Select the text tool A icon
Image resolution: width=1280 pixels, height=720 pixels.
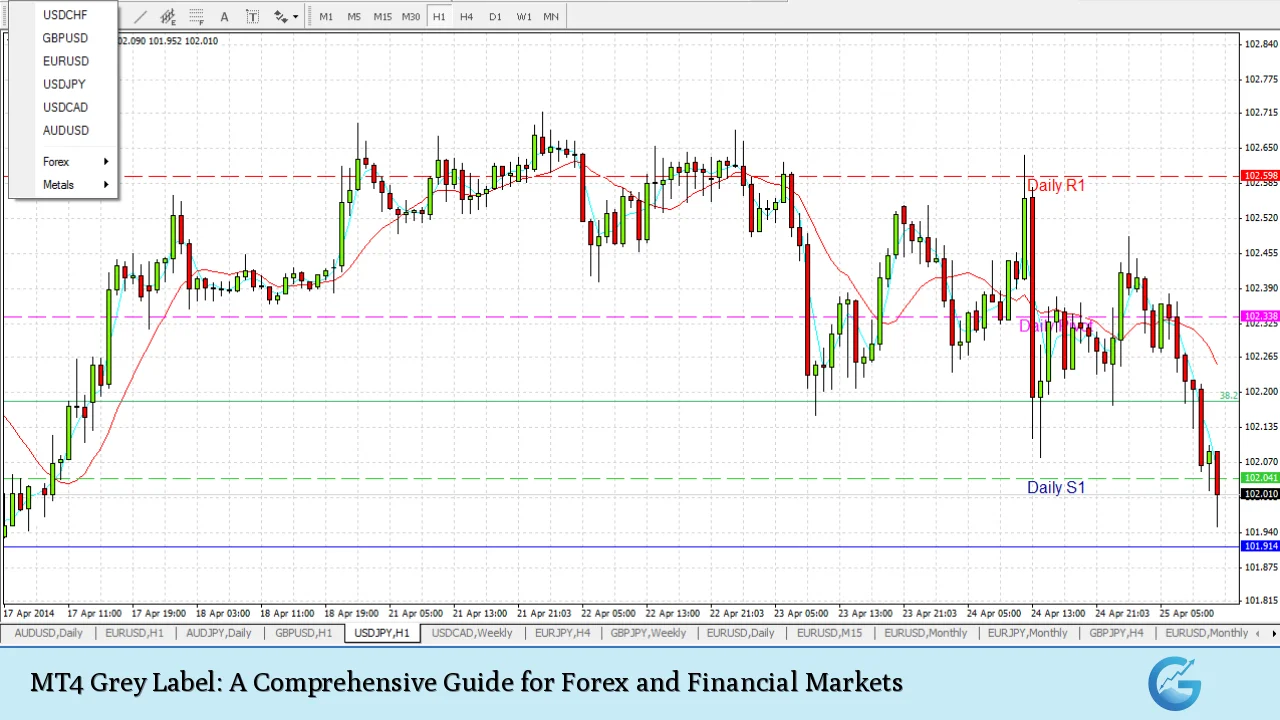224,16
